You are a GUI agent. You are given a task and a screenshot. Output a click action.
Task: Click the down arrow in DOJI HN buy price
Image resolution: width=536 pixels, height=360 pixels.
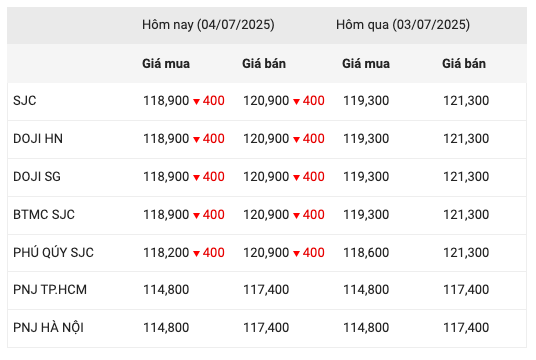click(196, 139)
